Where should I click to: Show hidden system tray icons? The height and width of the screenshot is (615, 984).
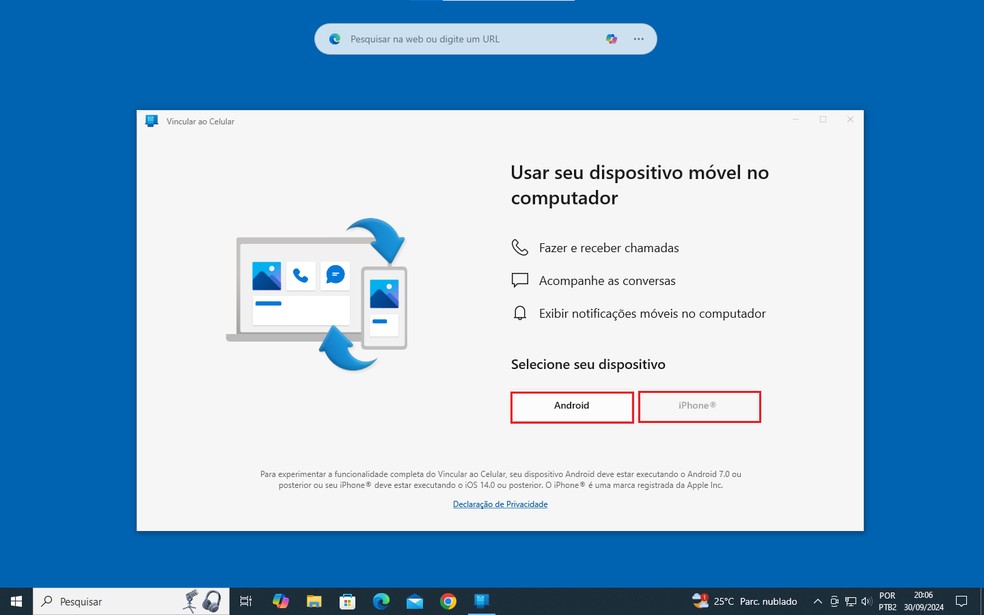tap(818, 601)
